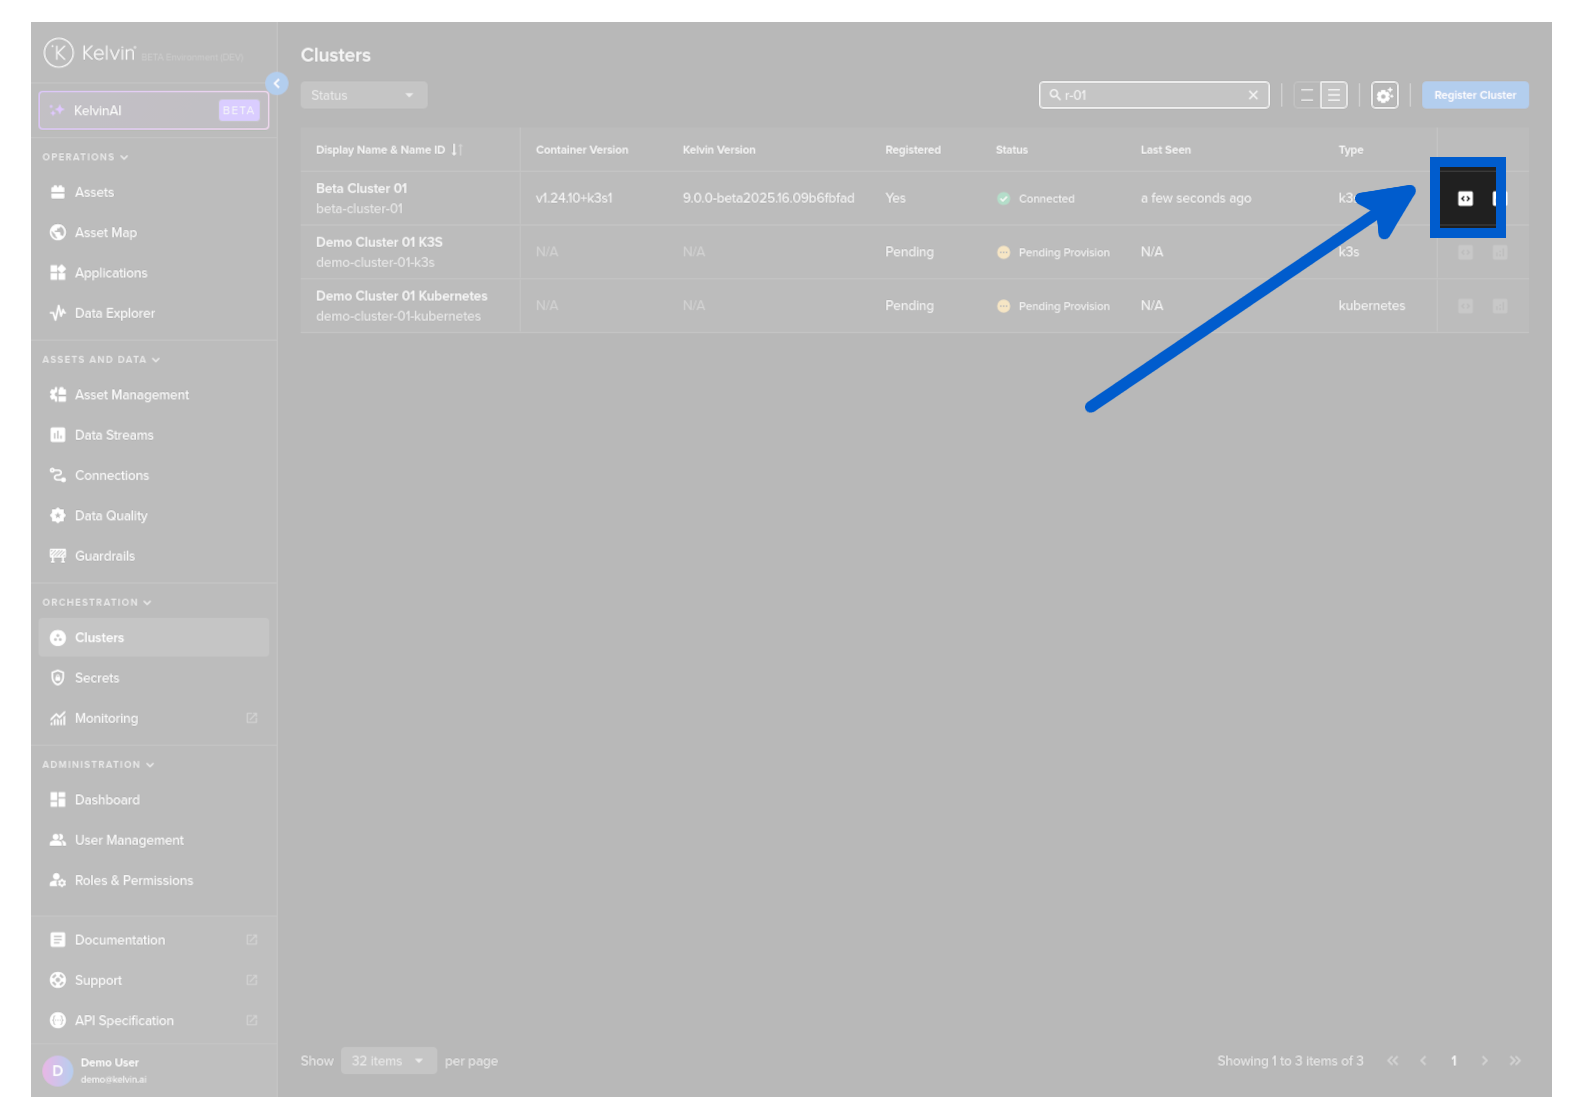This screenshot has width=1584, height=1120.
Task: Open the Guardrails page
Action: tap(104, 556)
